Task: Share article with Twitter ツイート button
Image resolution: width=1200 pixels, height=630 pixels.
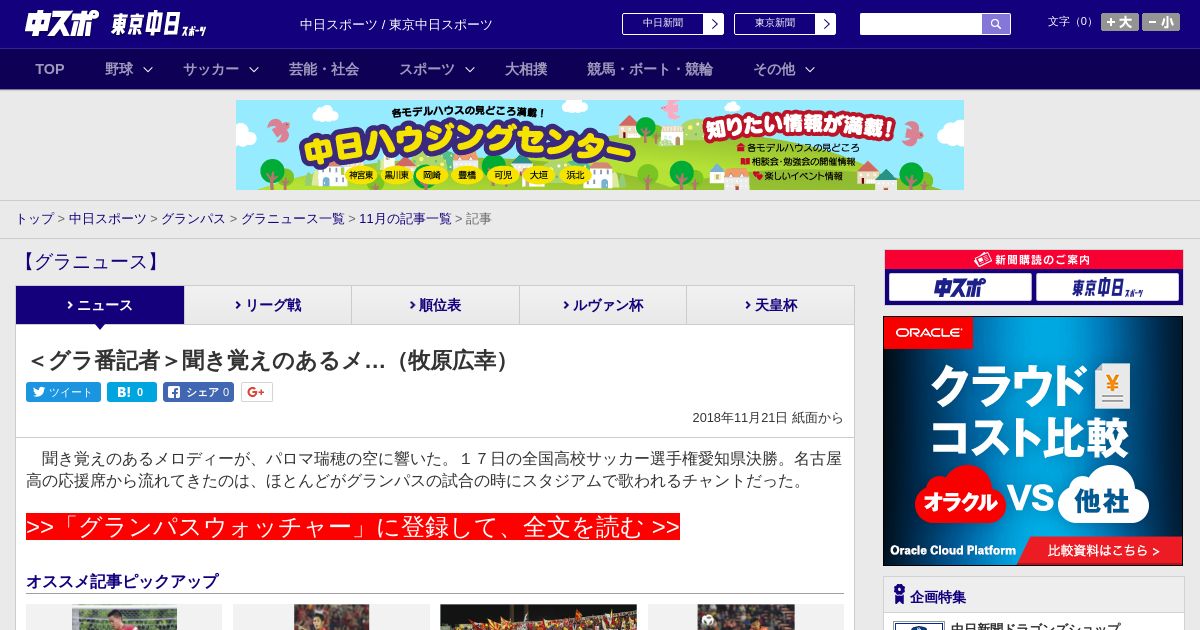Action: (63, 392)
